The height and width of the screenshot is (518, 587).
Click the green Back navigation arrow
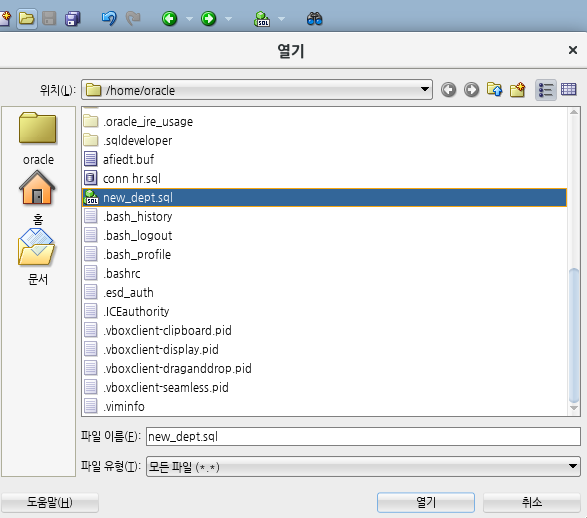(x=170, y=18)
